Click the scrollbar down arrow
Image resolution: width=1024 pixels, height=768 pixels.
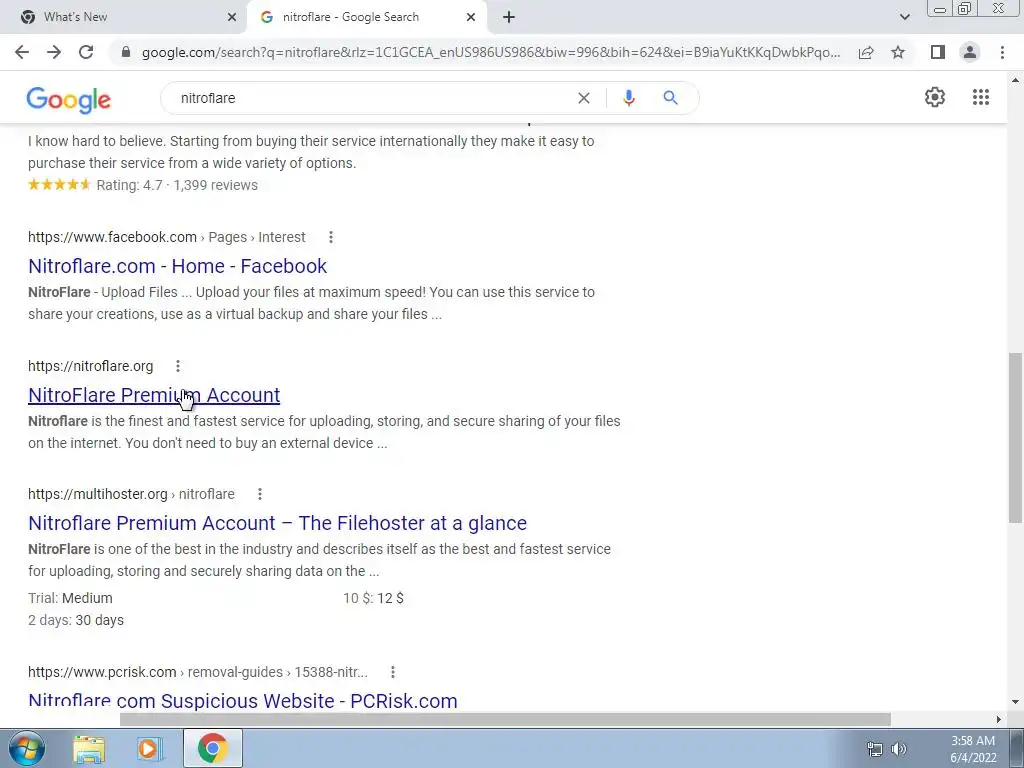[1015, 702]
